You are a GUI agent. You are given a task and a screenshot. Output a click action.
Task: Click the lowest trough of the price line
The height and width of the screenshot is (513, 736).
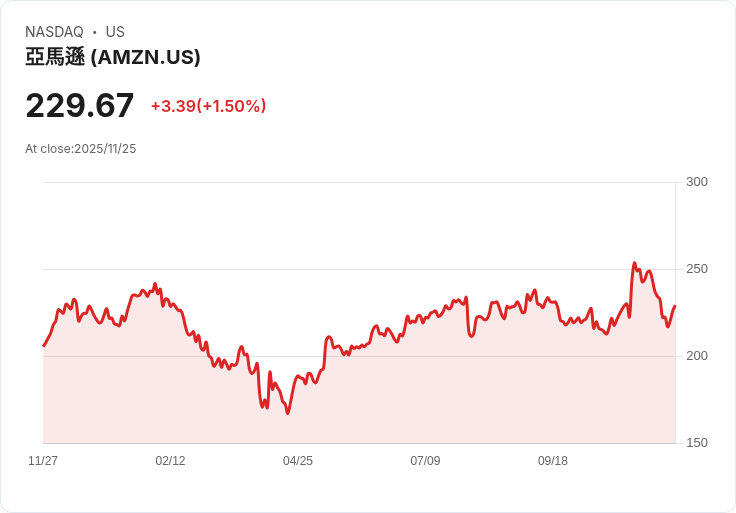[287, 413]
